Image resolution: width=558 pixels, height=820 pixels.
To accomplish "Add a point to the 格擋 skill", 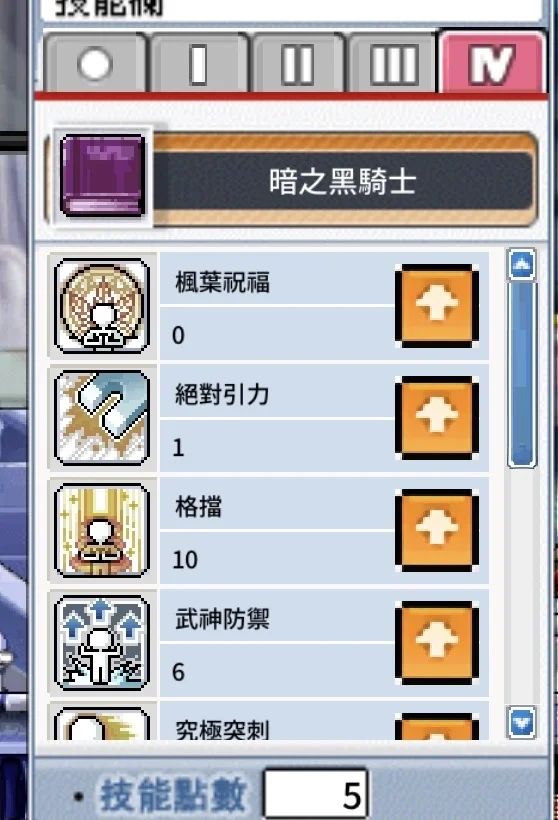I will coord(437,530).
